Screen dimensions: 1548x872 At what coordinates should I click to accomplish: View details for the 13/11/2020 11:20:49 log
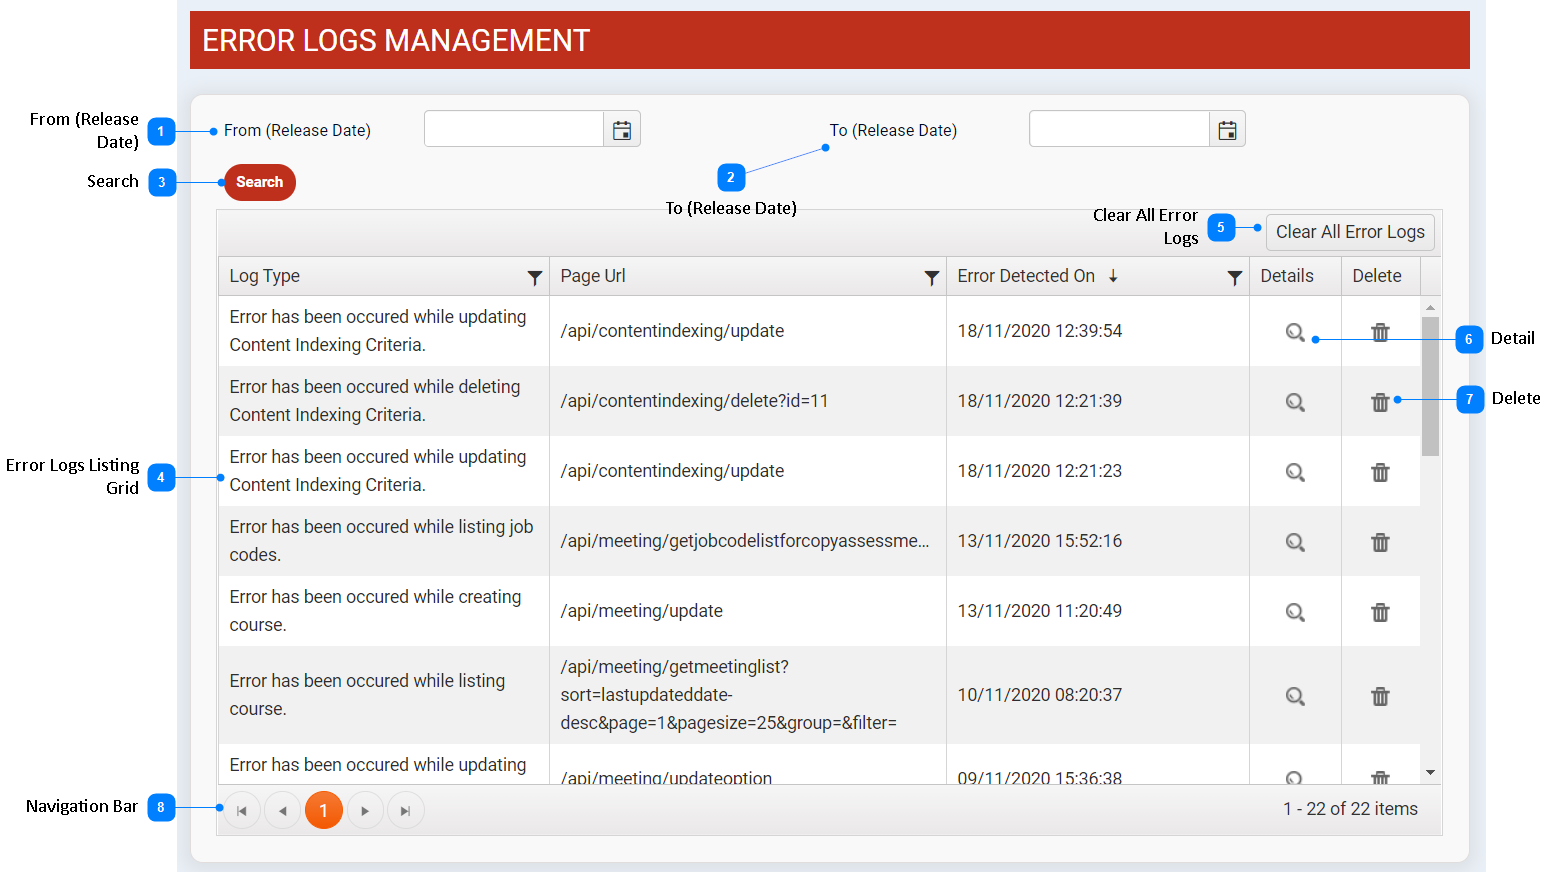pyautogui.click(x=1295, y=612)
